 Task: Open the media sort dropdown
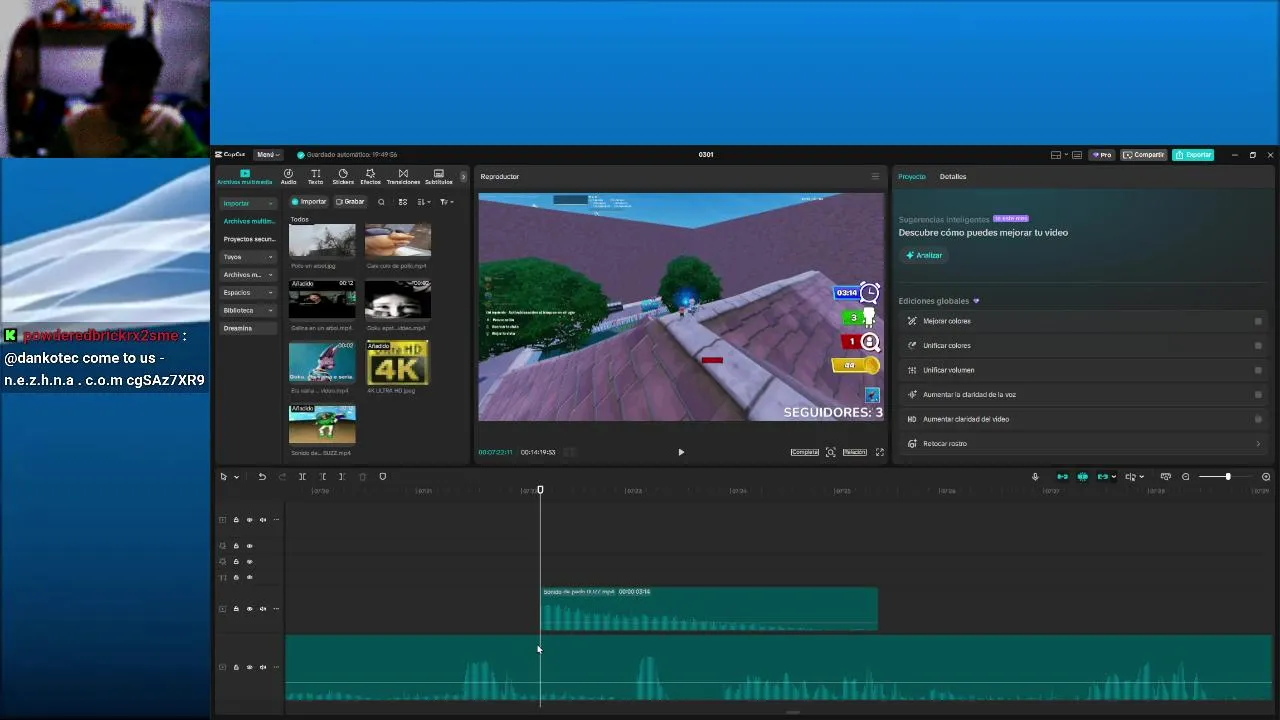click(424, 202)
